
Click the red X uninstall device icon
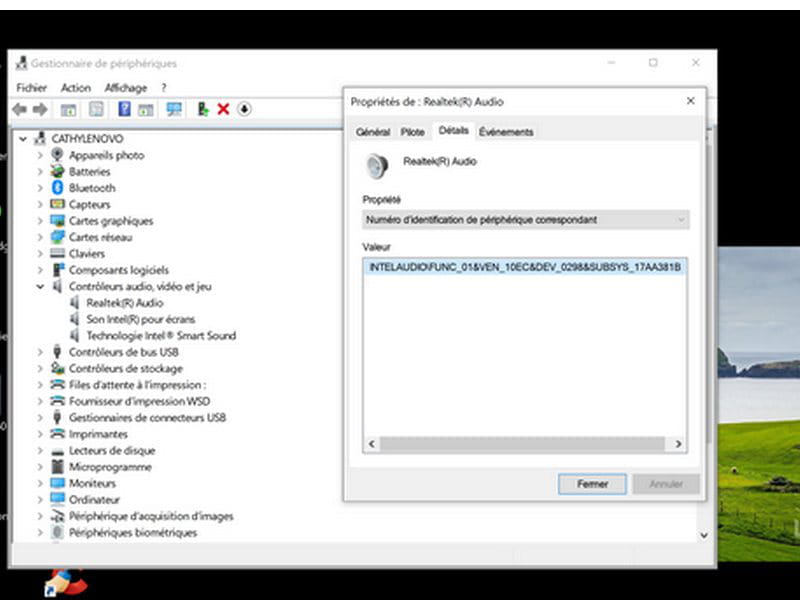tap(223, 109)
